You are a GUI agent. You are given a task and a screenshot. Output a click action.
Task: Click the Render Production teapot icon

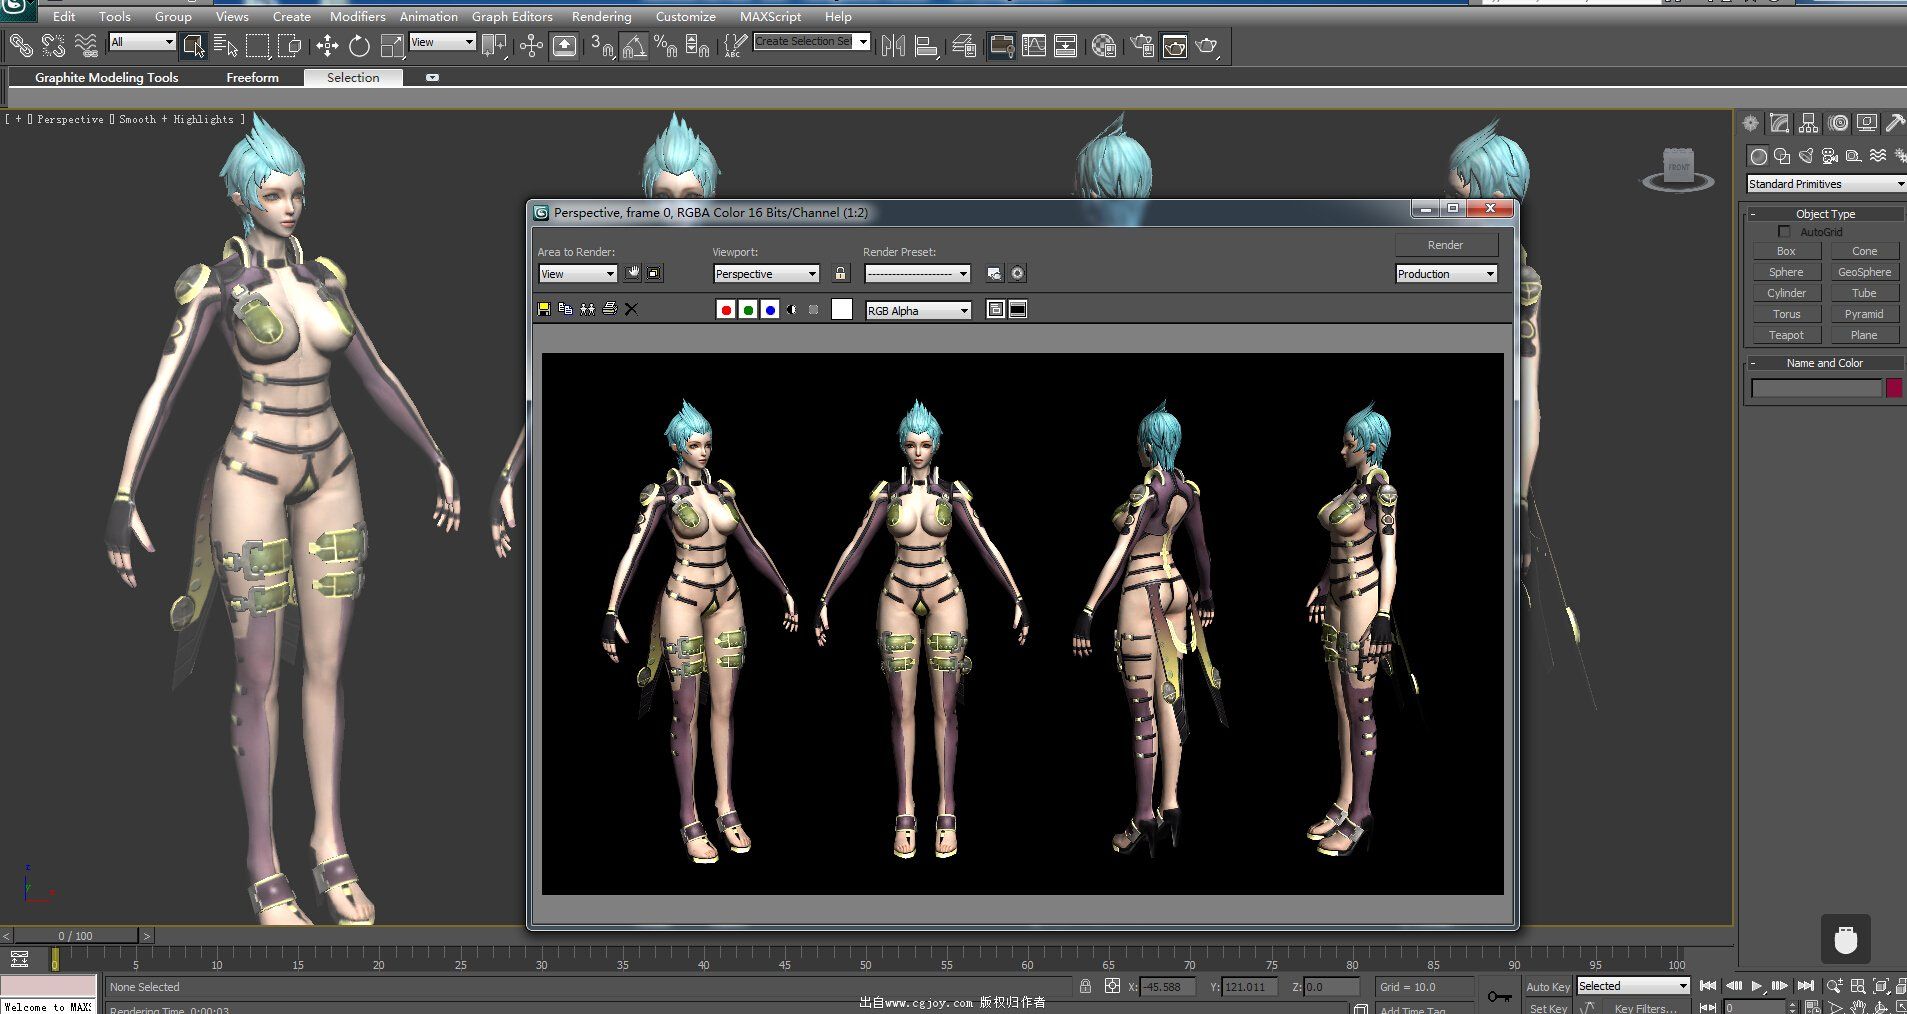pos(1207,45)
